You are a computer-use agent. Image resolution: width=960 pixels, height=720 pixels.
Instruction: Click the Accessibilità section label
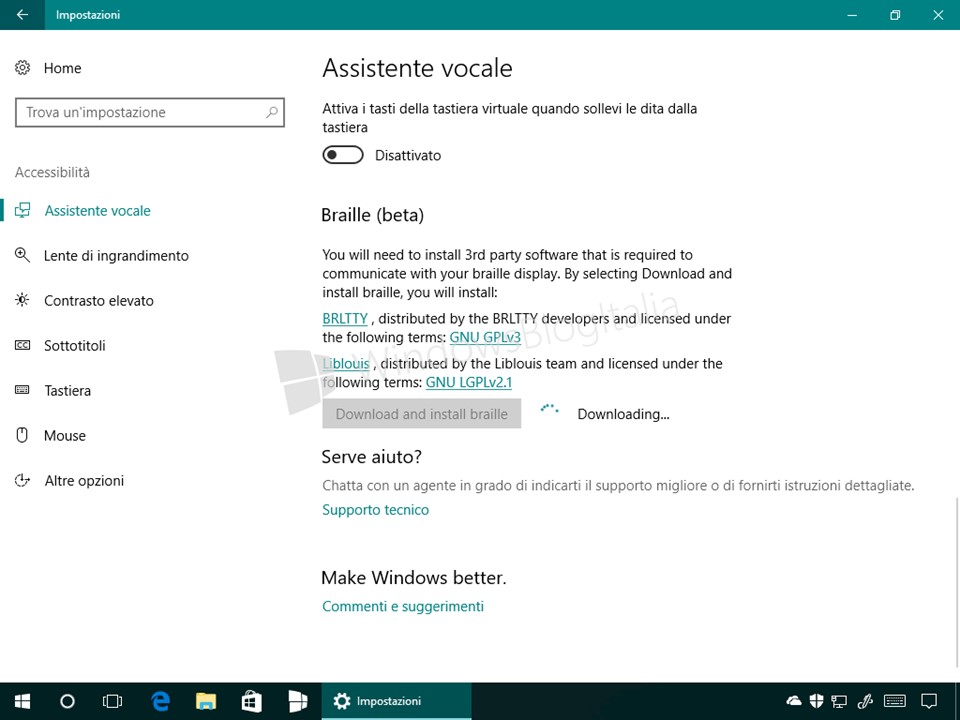click(52, 173)
